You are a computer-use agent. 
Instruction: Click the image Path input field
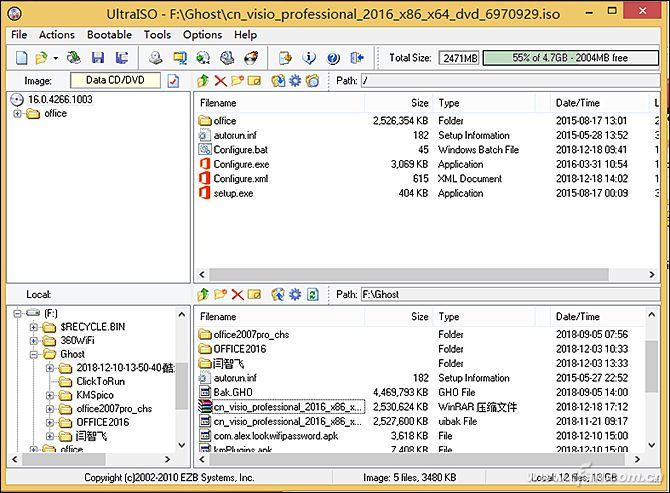510,80
